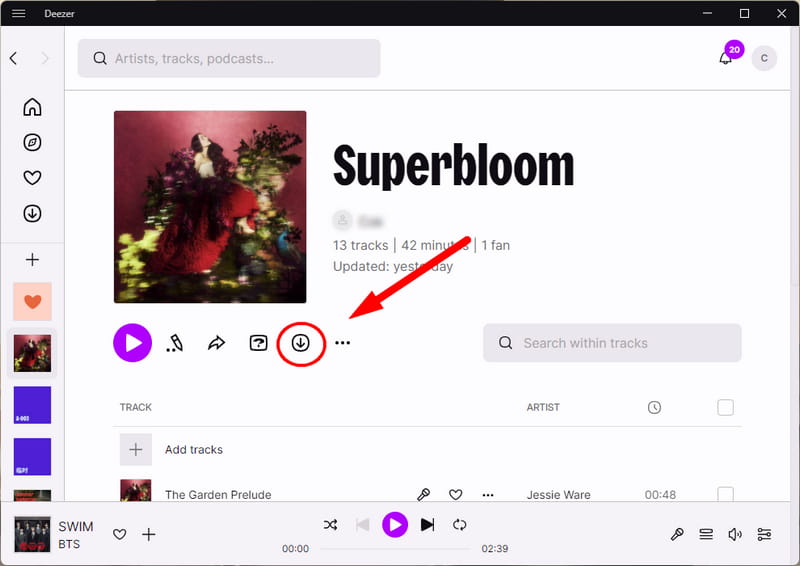Sort by ARTIST column header
The image size is (800, 566).
point(543,407)
